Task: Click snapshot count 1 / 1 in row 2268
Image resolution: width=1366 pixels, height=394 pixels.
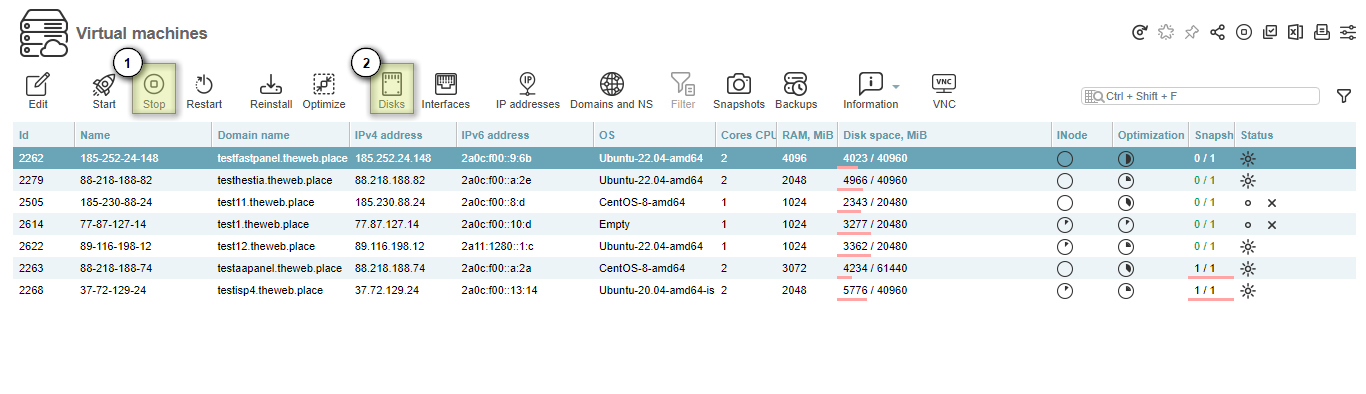Action: (1206, 290)
